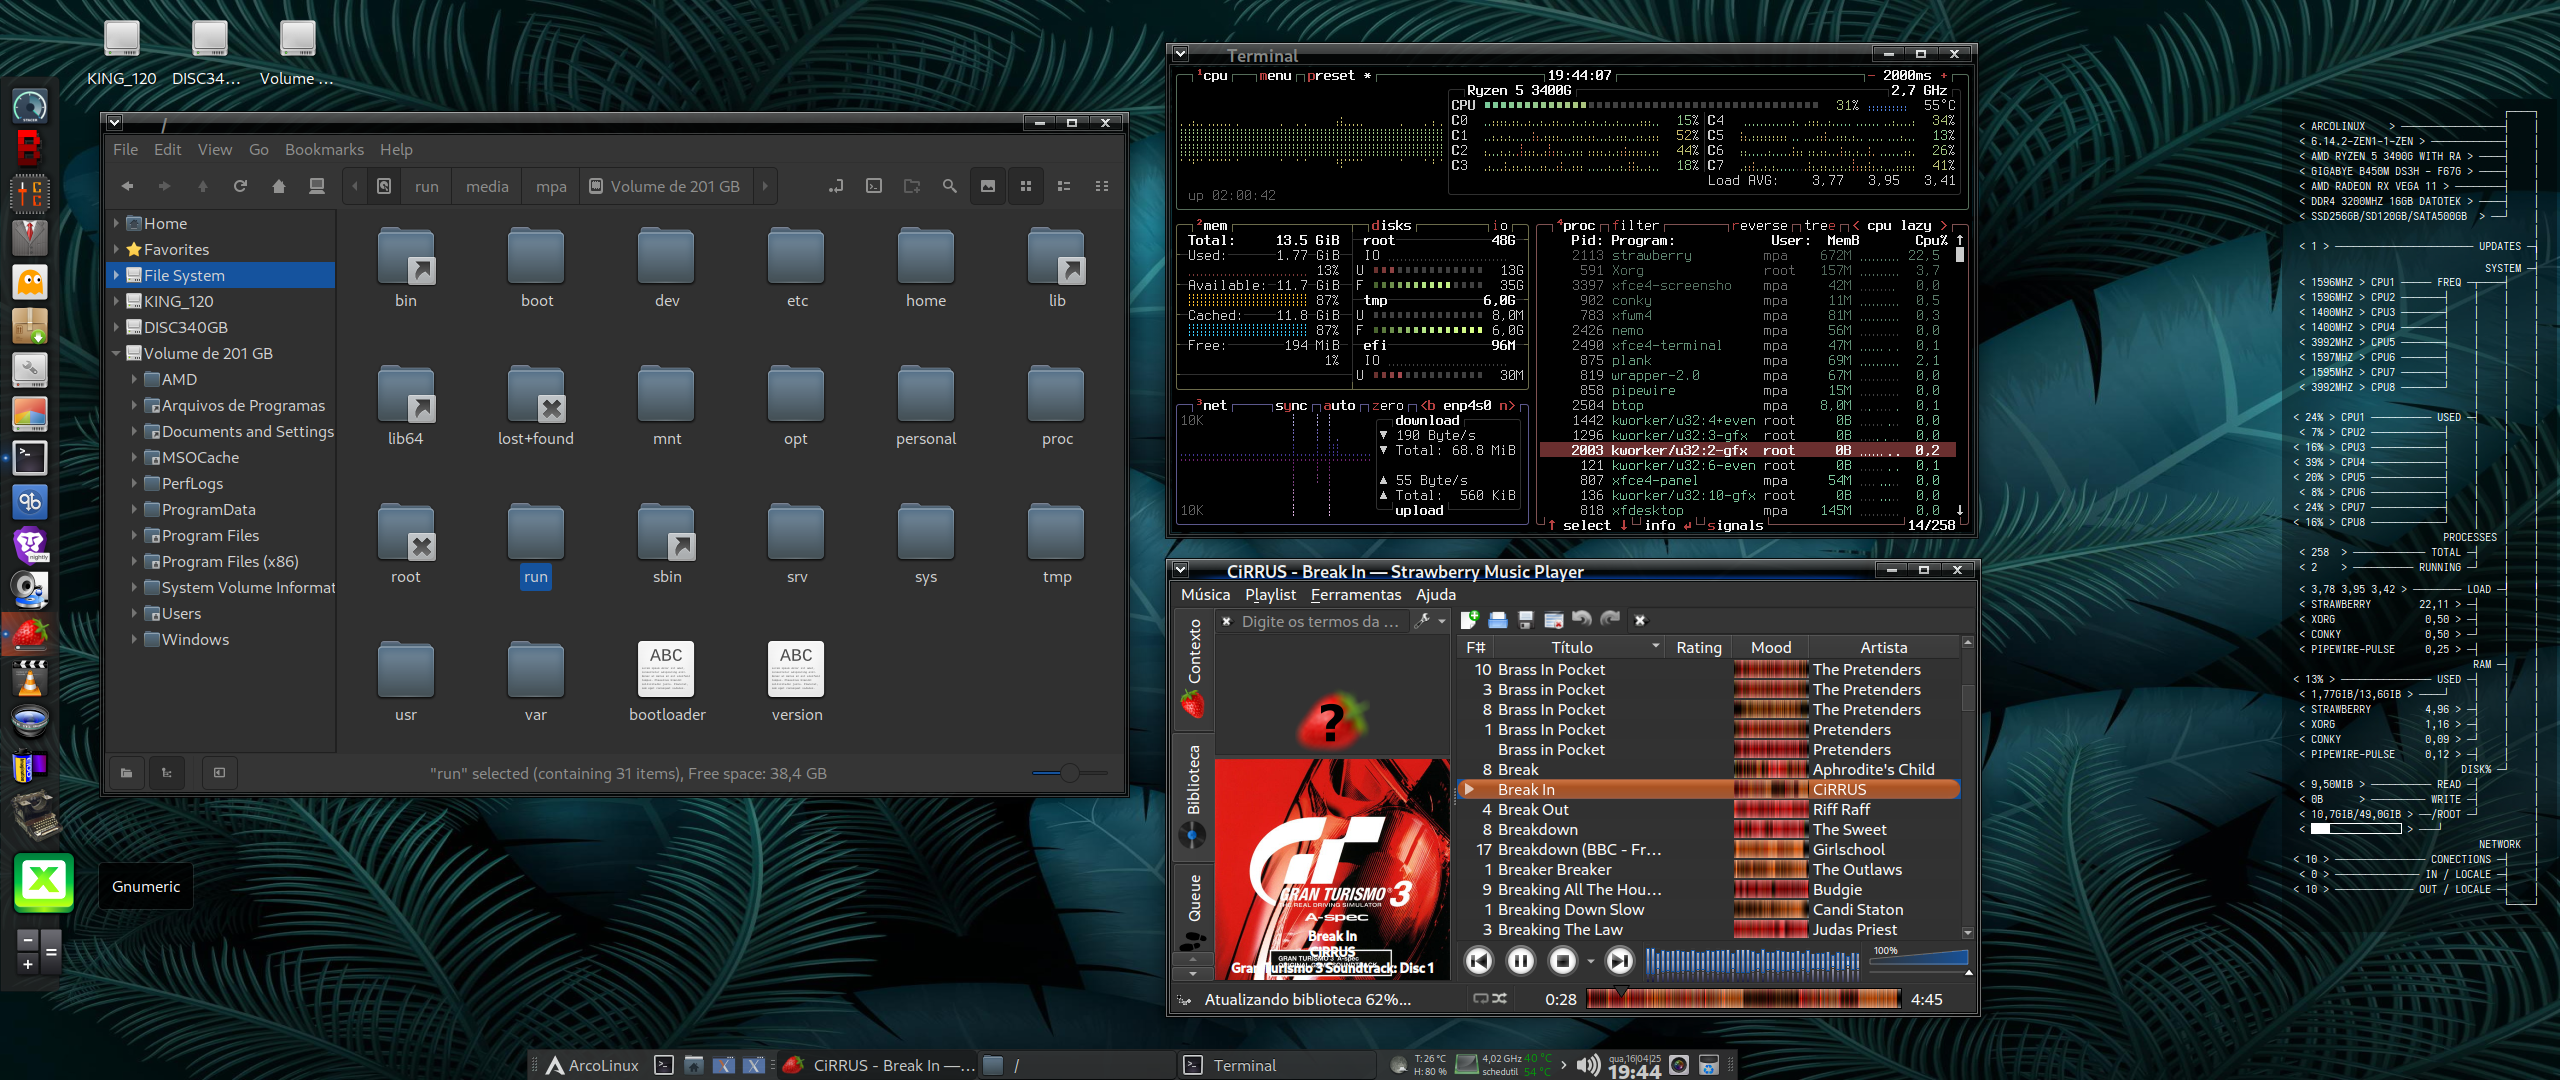Toggle shuffle mode in Strawberry status bar
This screenshot has height=1080, width=2560.
click(x=1500, y=998)
